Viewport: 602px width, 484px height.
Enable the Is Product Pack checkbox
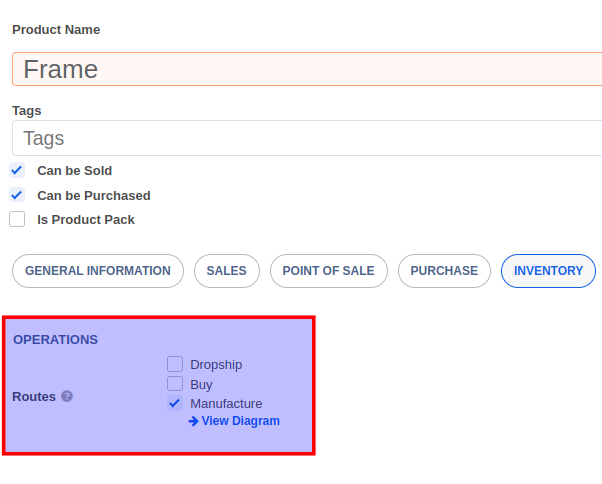pos(17,219)
